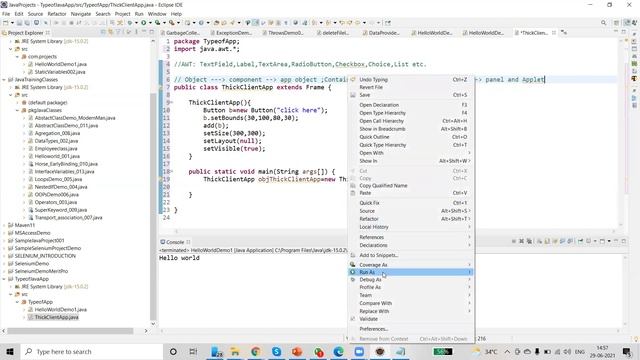
Task: Click the Cortana circle icon in taskbar
Action: pyautogui.click(x=173, y=351)
